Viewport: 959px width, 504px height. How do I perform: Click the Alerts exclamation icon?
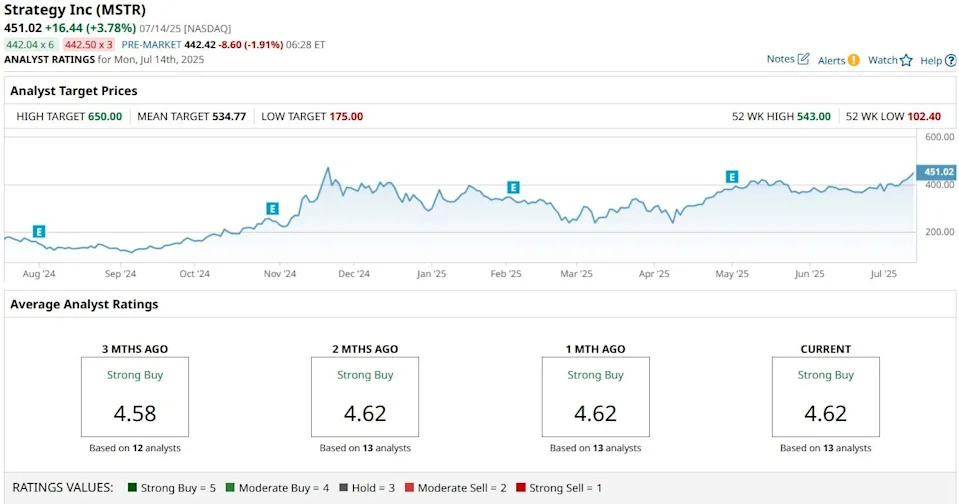click(x=854, y=60)
